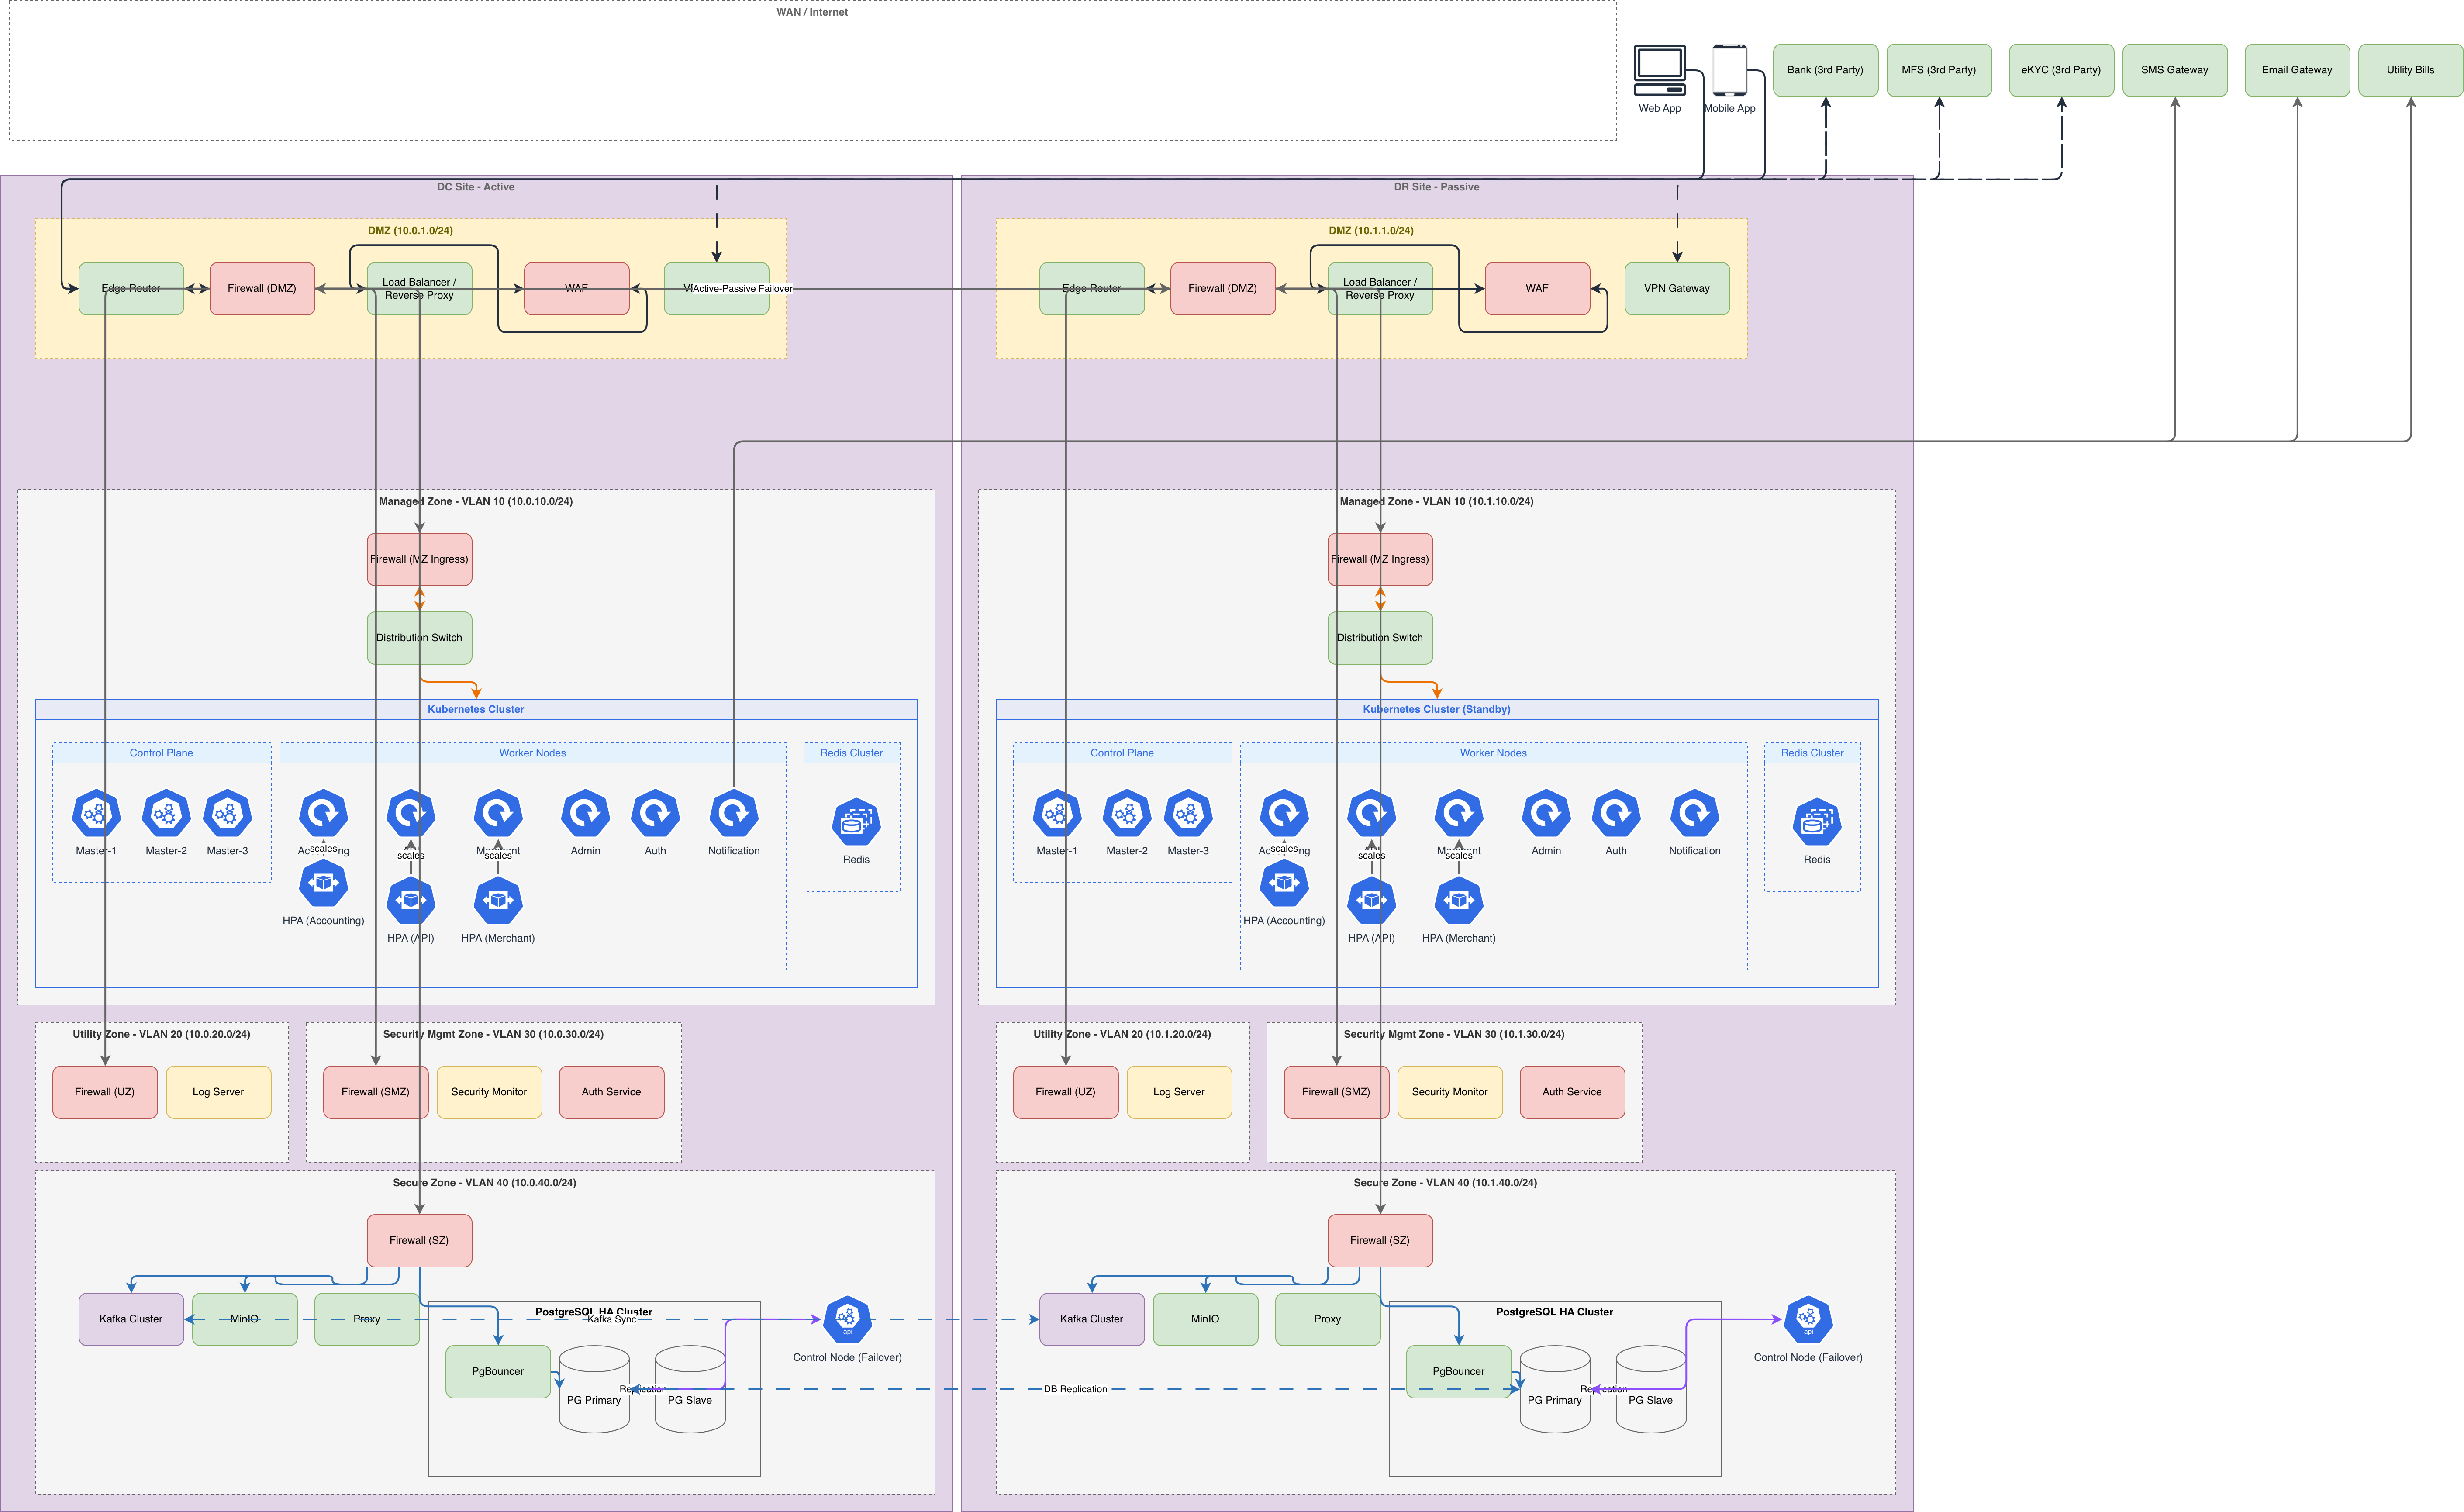Select Firewall (UZ) in DC Utility Zone
Image resolution: width=2464 pixels, height=1512 pixels.
tap(105, 1092)
